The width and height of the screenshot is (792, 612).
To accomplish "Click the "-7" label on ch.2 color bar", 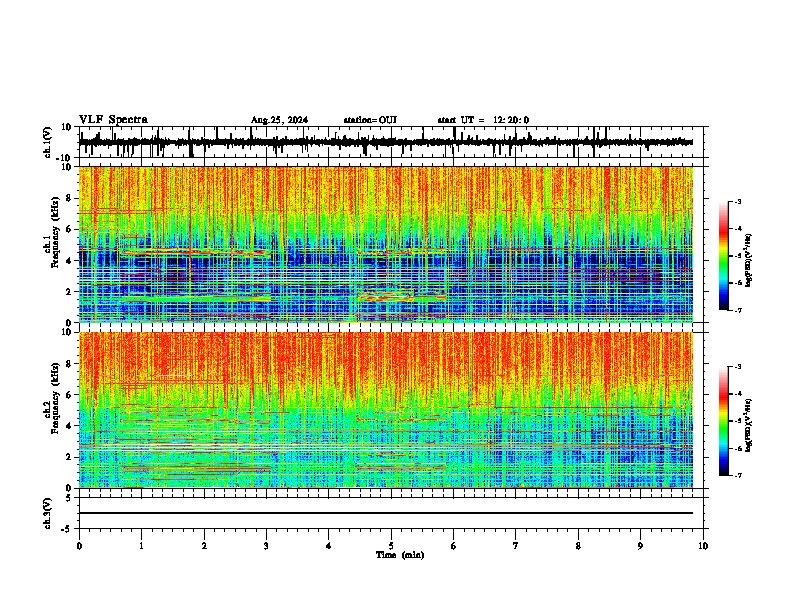I will tap(738, 475).
